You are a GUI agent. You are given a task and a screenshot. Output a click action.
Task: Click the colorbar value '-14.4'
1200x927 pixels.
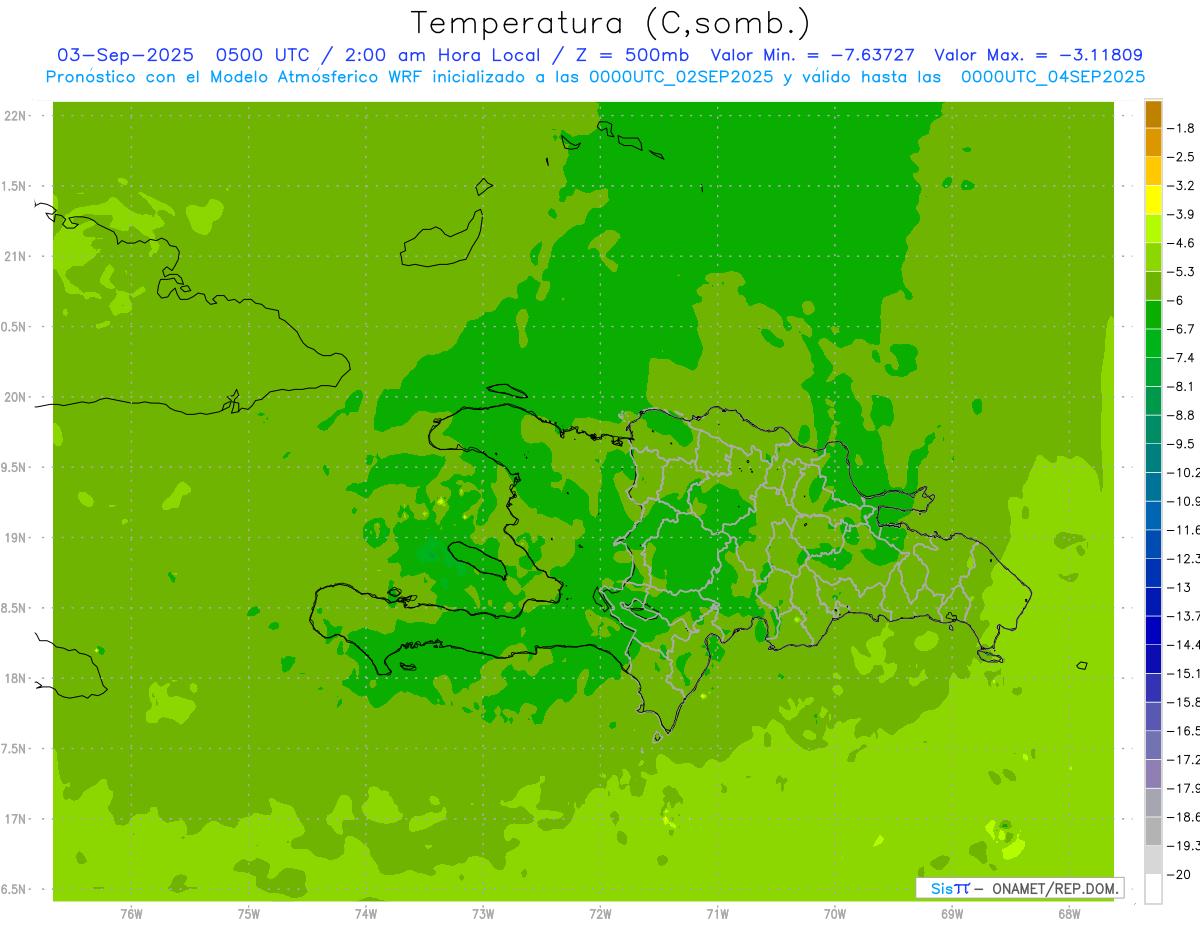pos(1184,645)
